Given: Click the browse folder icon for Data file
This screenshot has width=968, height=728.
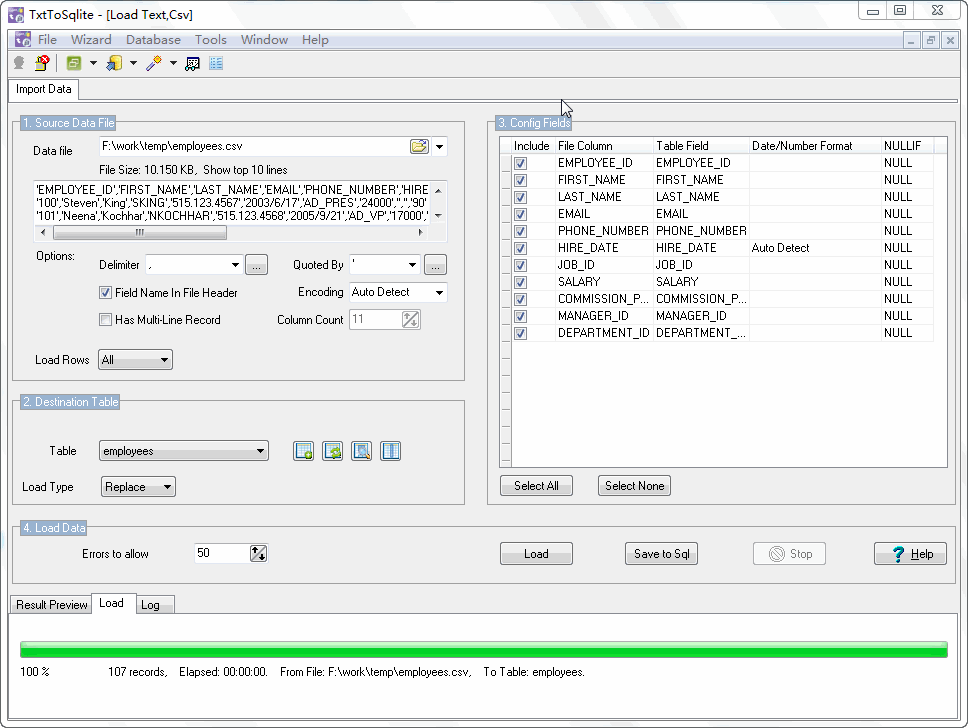Looking at the screenshot, I should pos(419,146).
